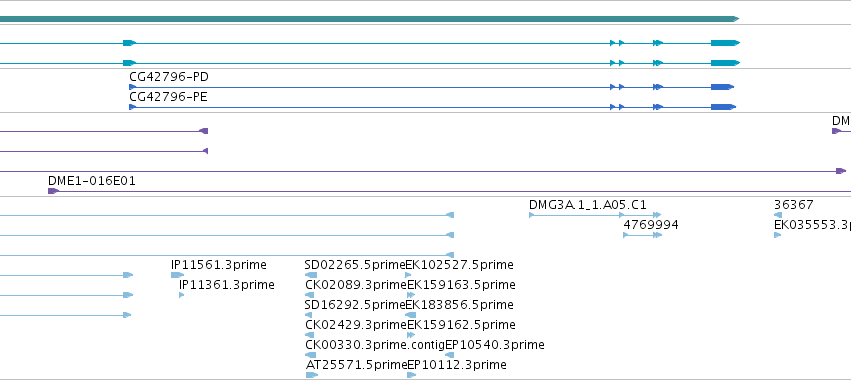851x380 pixels.
Task: Click the IP11561.3prime EST label
Action: click(x=219, y=265)
